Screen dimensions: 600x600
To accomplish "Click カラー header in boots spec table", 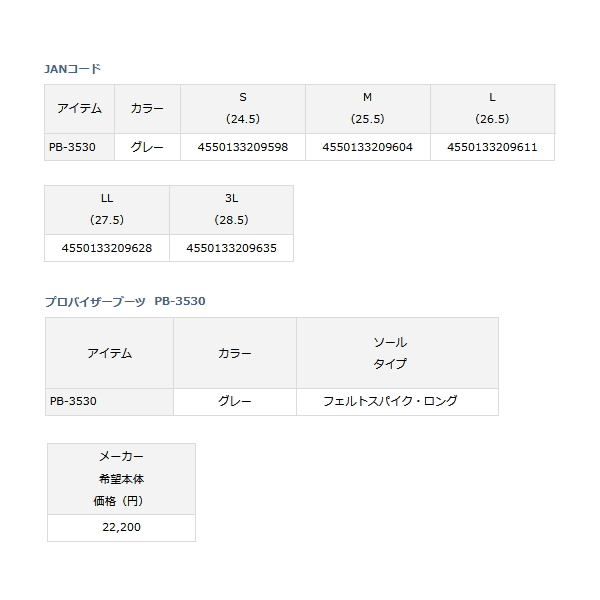I will [x=235, y=353].
